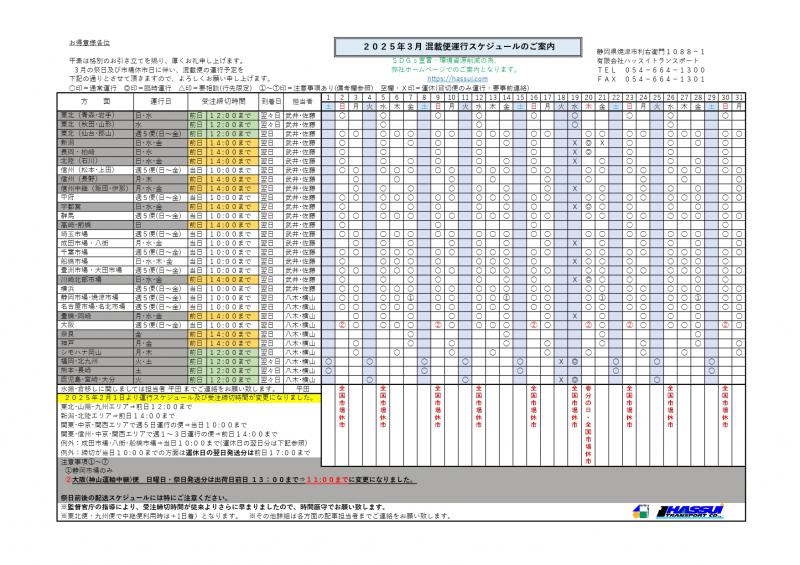Image resolution: width=800 pixels, height=565 pixels.
Task: Select the 船橋市場 row label
Action: pos(95,261)
